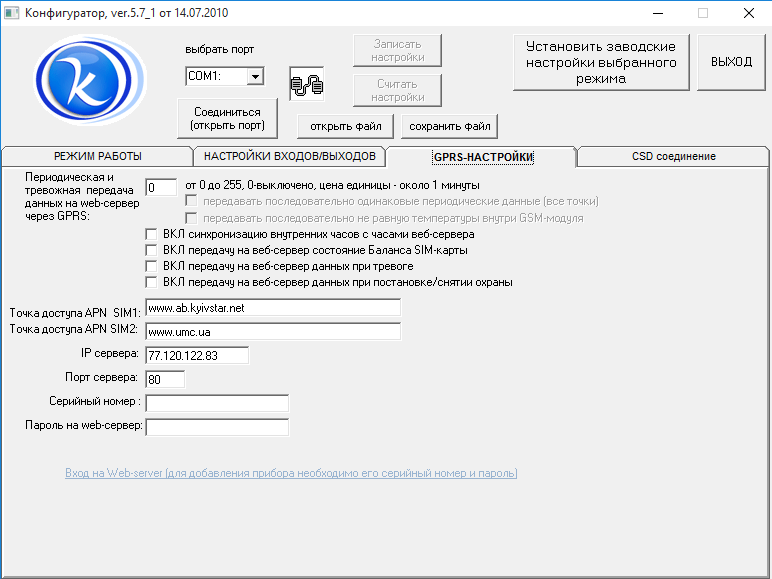Click the Серийный номер input field

pos(217,403)
